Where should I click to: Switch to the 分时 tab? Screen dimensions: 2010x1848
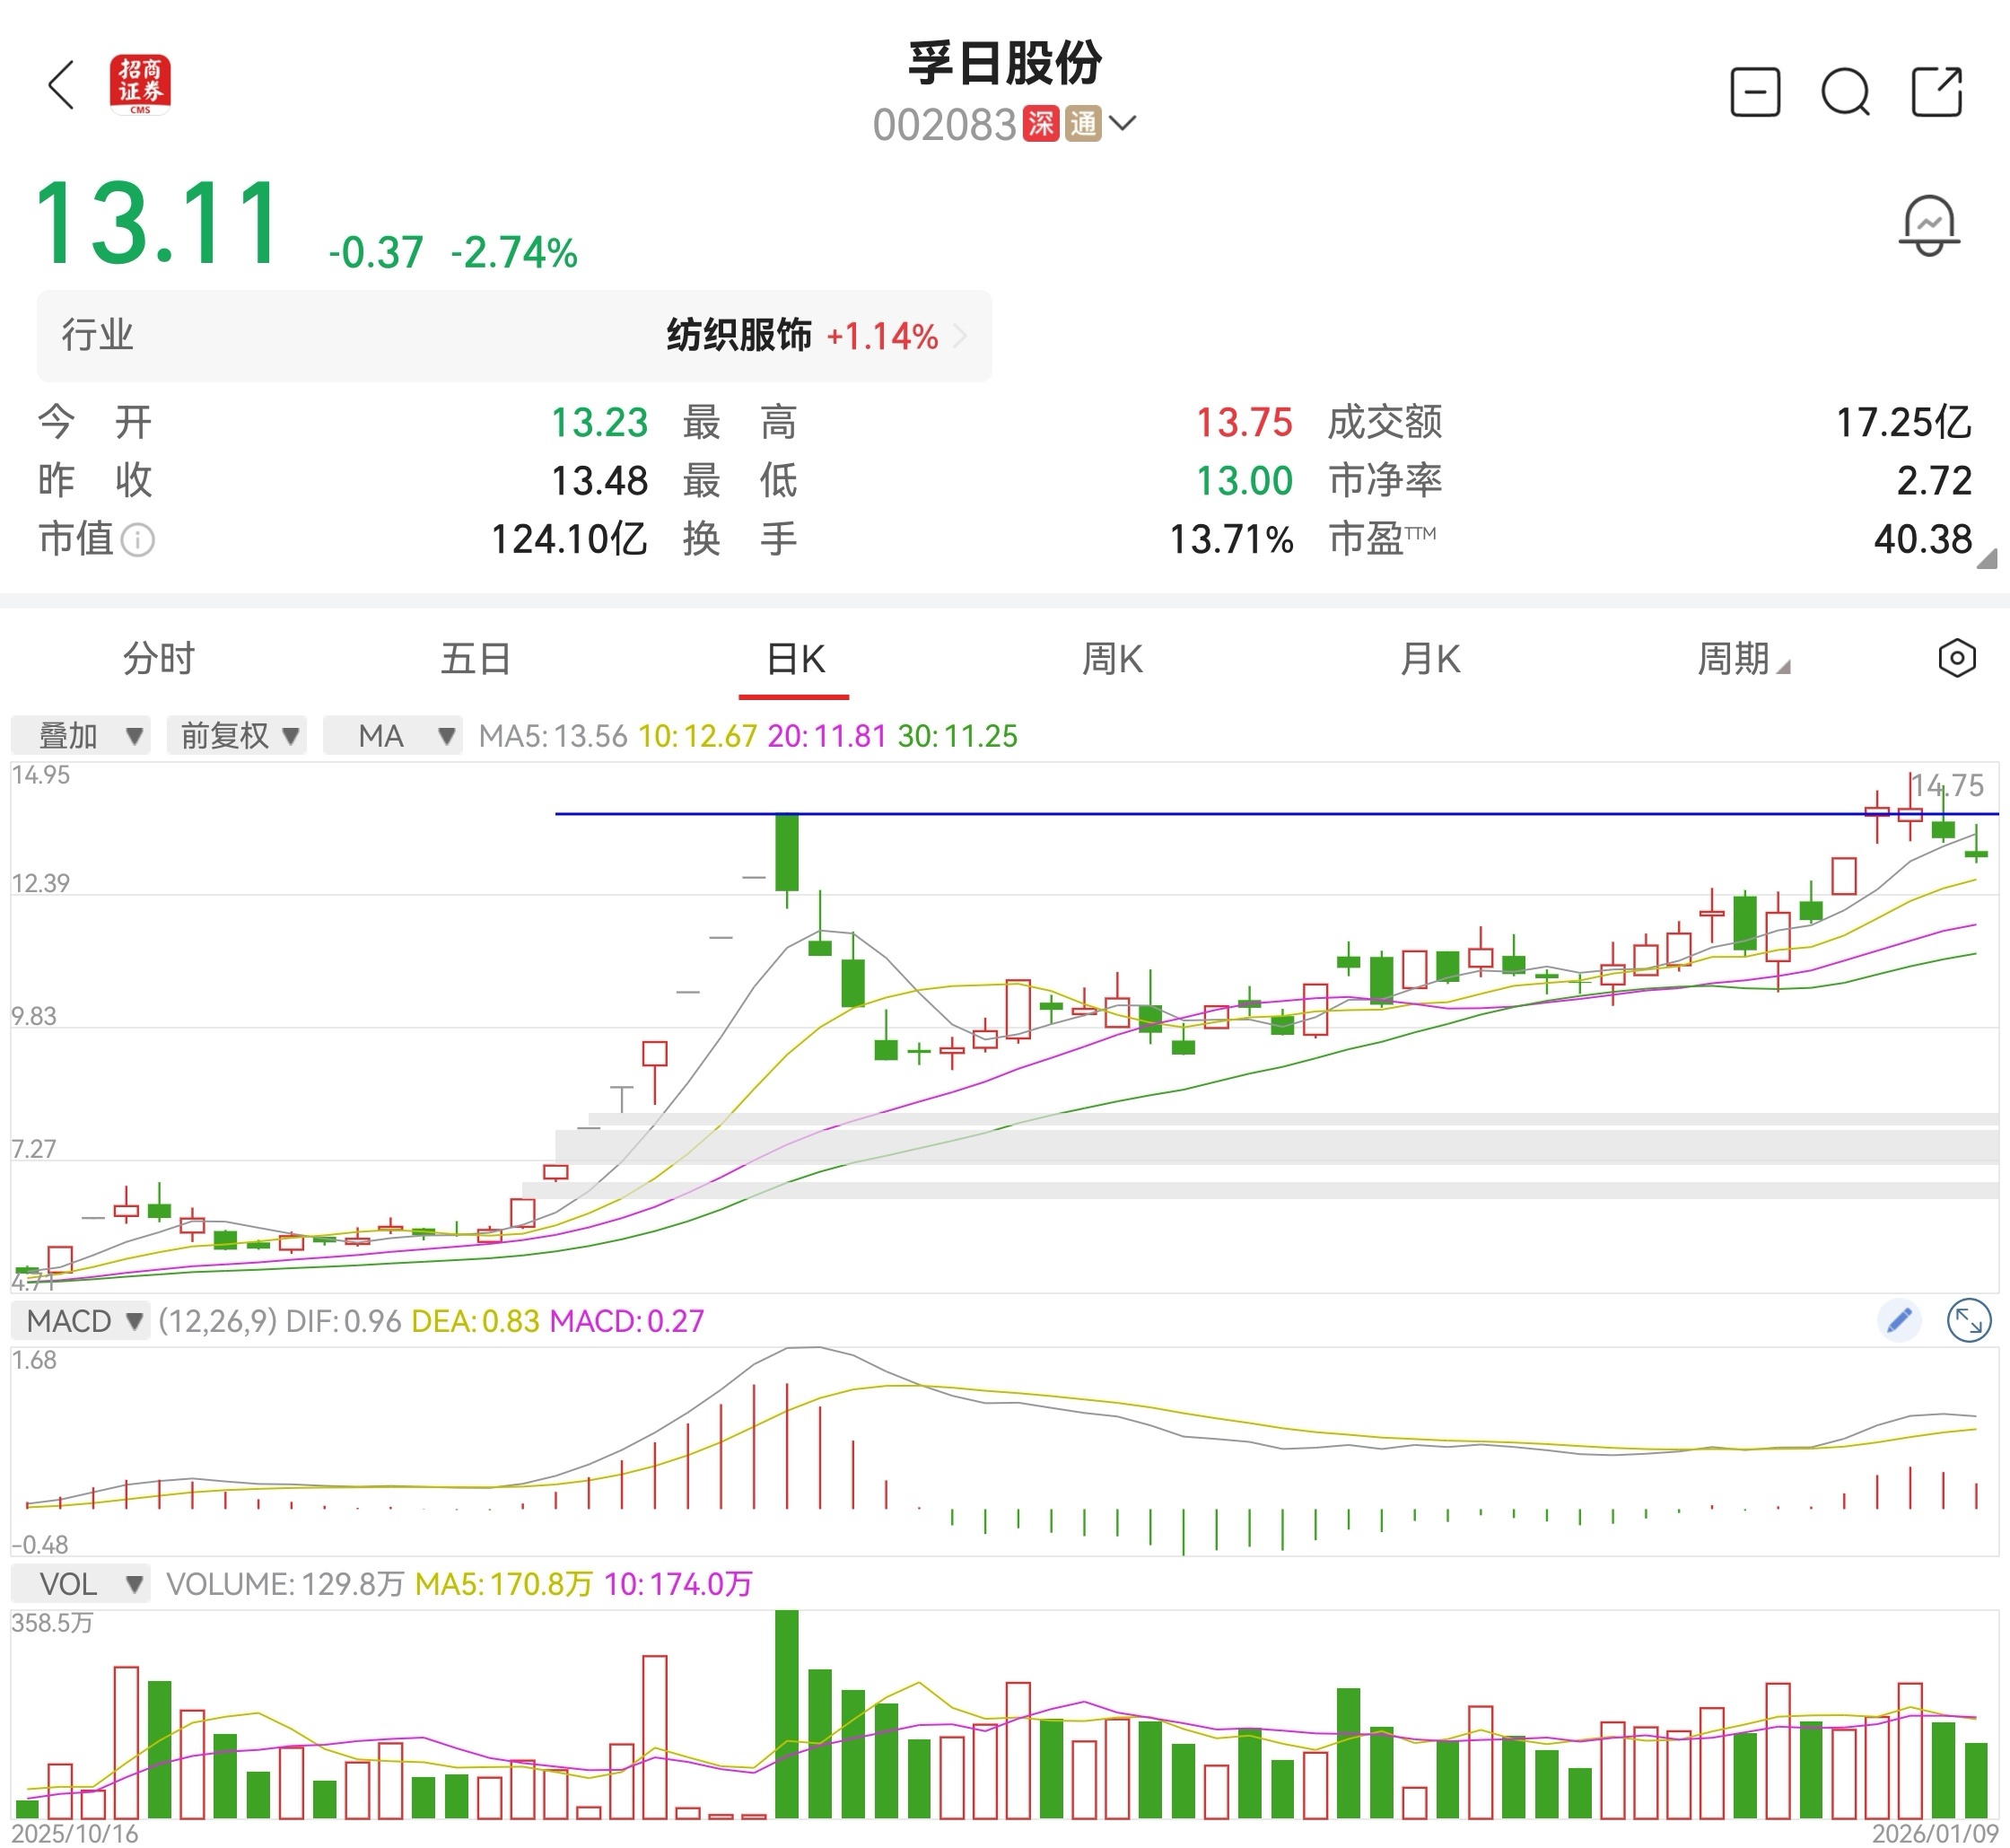pos(158,659)
